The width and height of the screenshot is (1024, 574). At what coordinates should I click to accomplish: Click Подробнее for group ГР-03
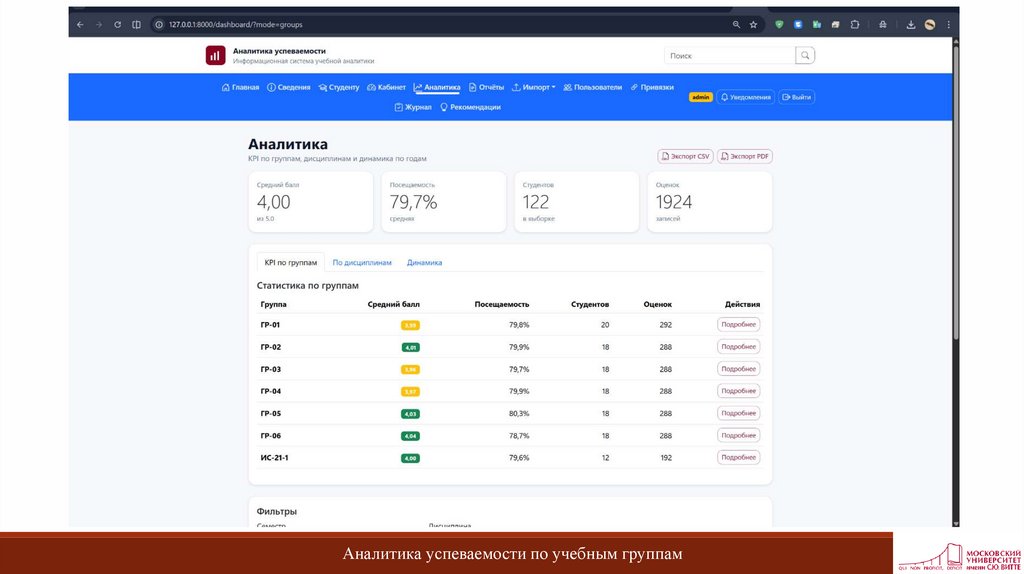(738, 369)
